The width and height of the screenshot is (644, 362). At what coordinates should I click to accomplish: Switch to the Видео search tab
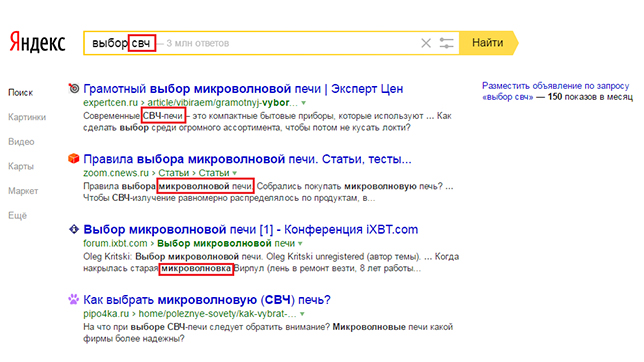(21, 142)
